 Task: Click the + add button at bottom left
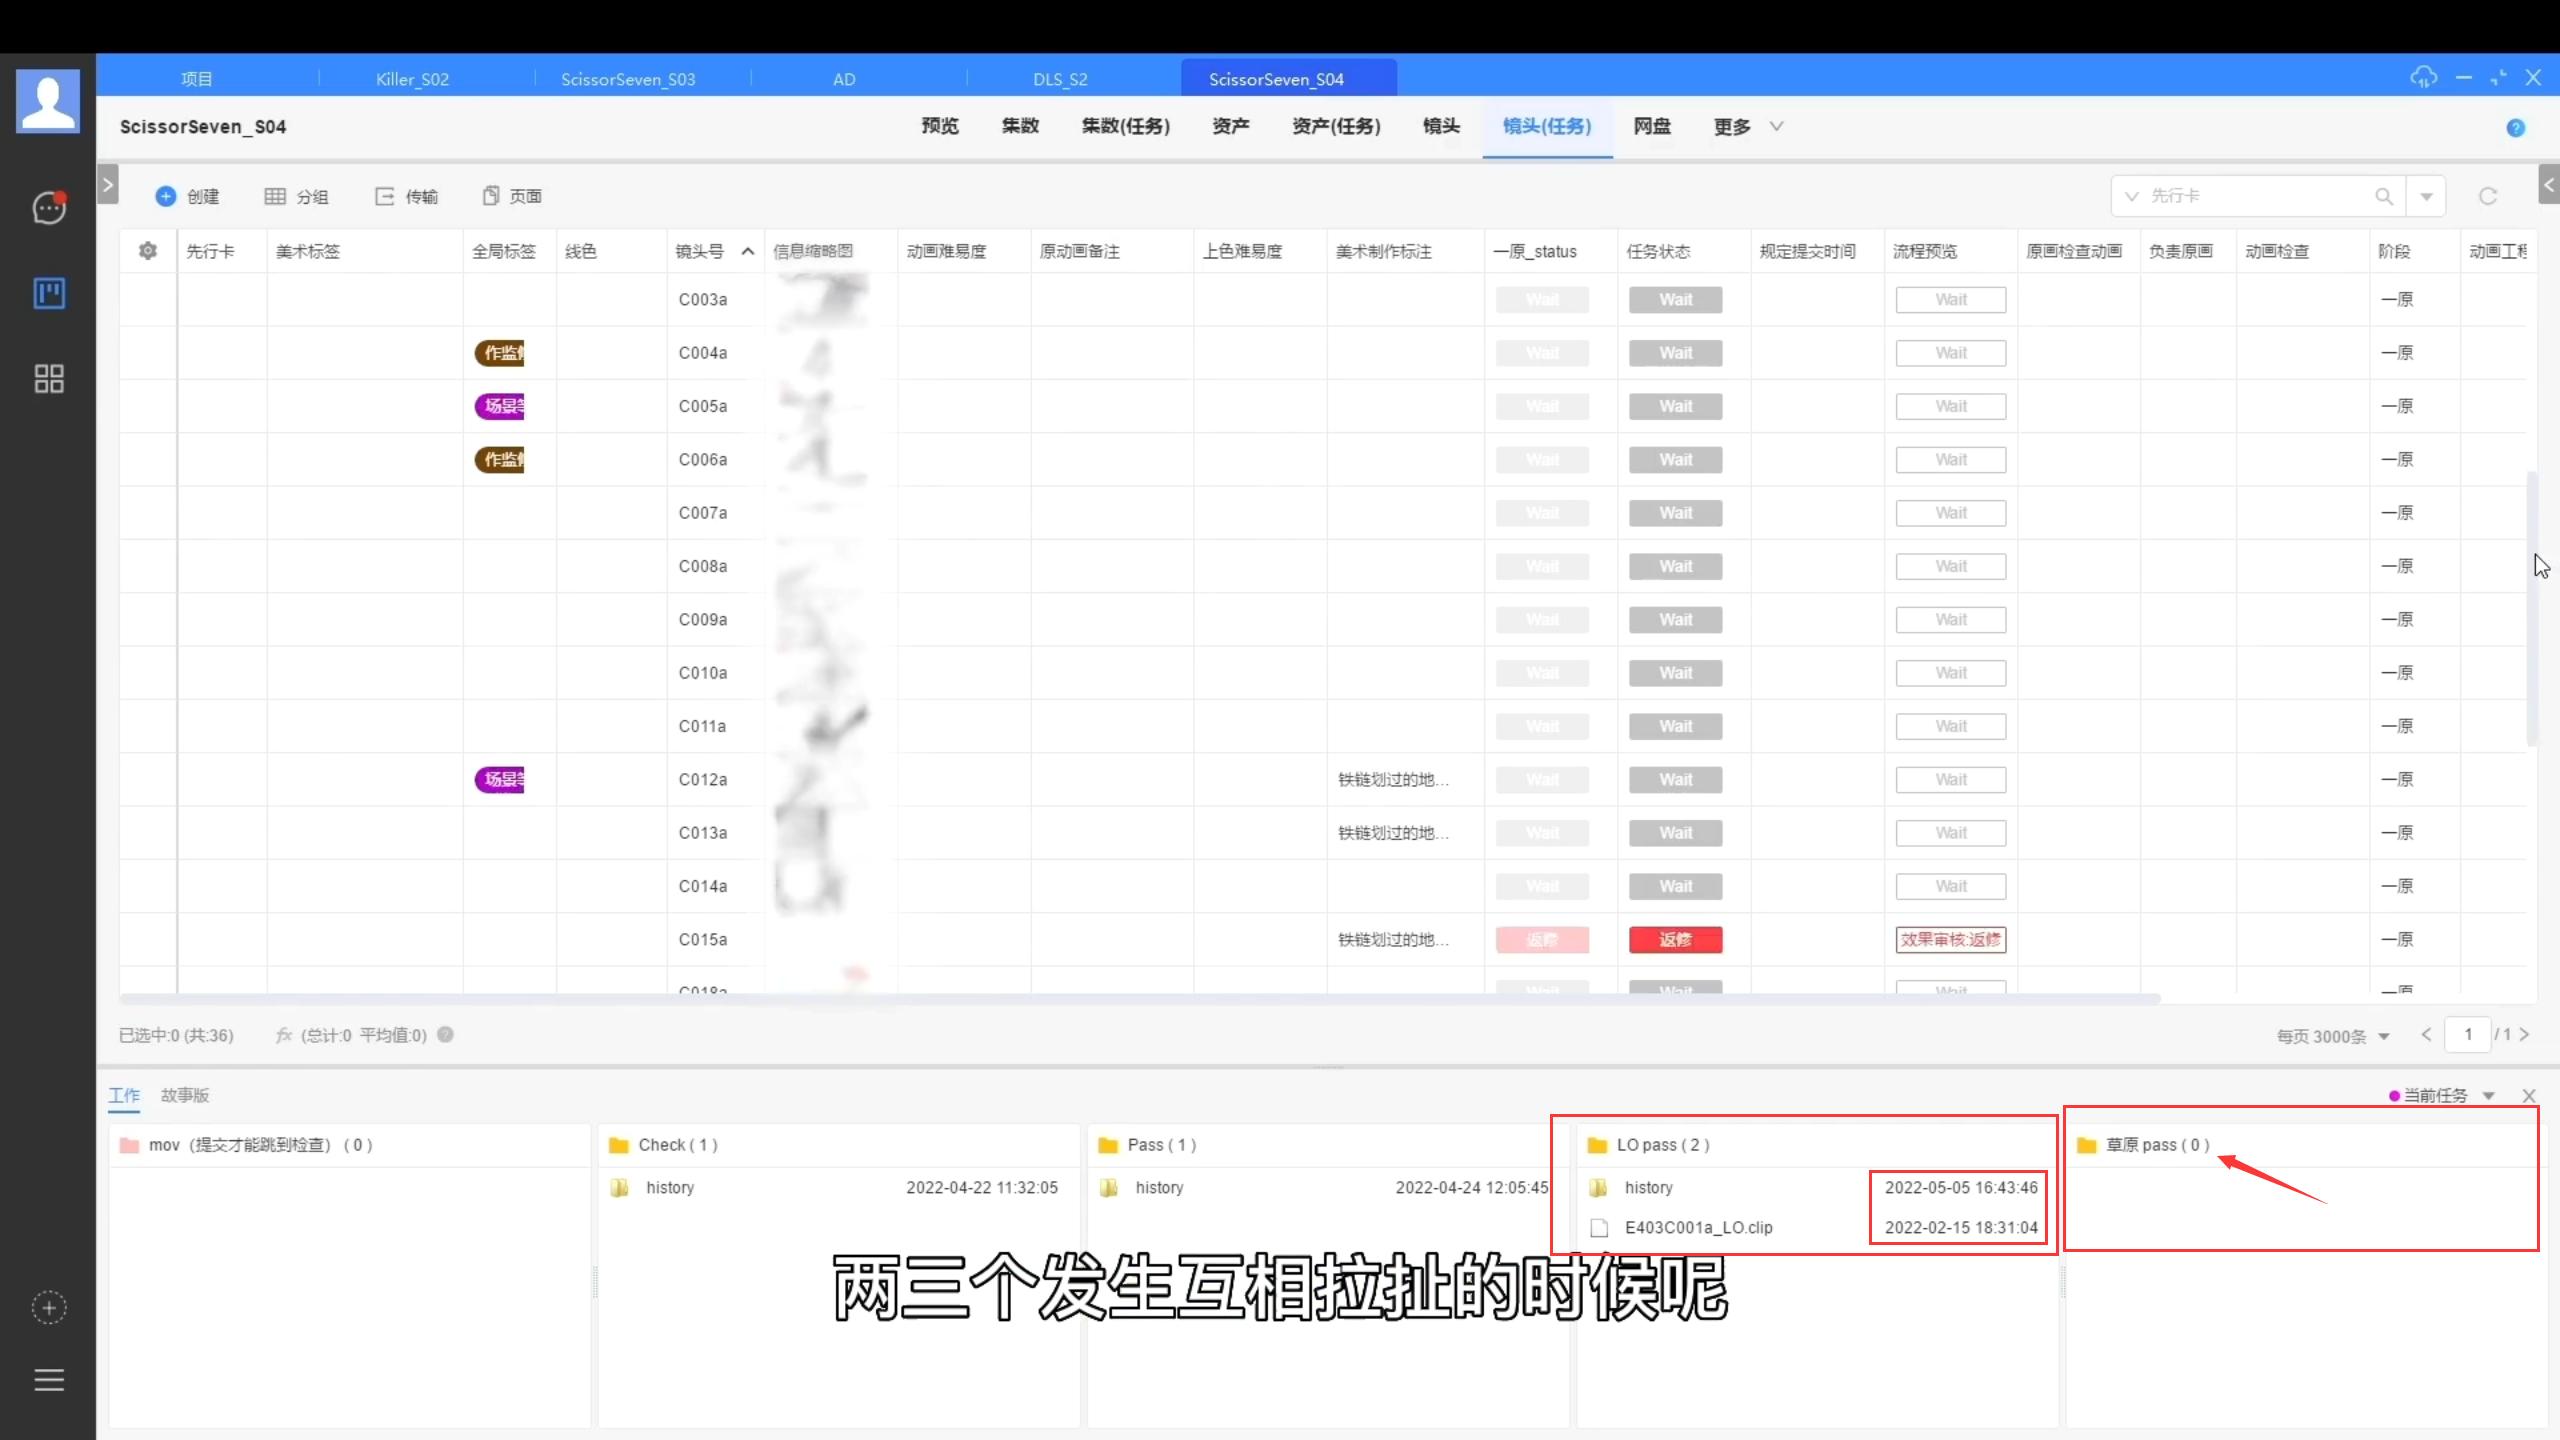(49, 1307)
